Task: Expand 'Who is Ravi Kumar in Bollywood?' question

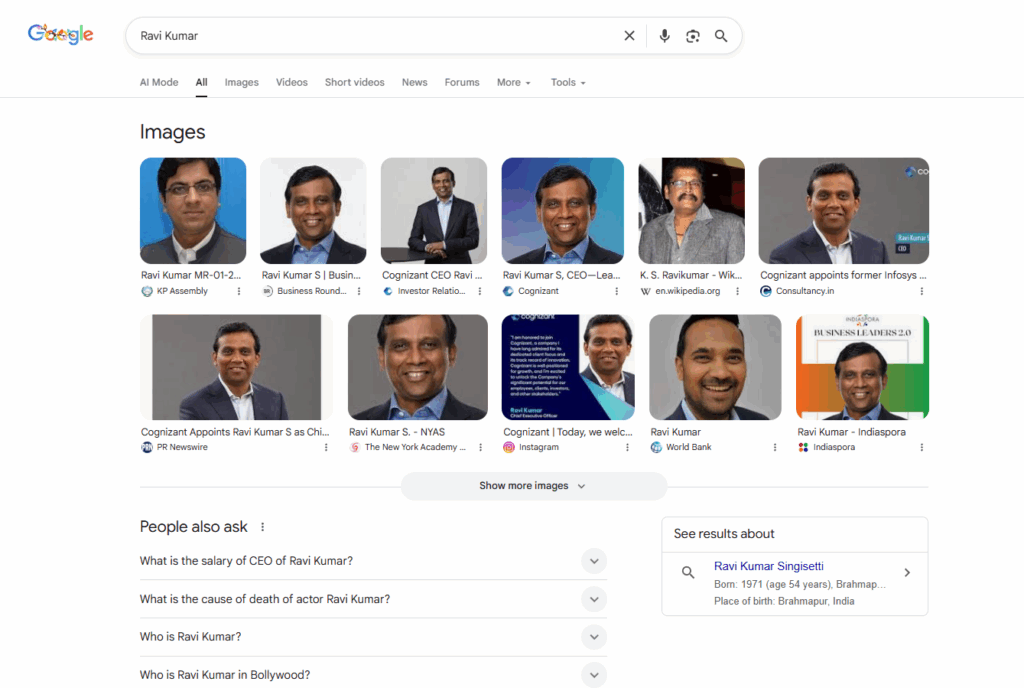Action: point(594,675)
